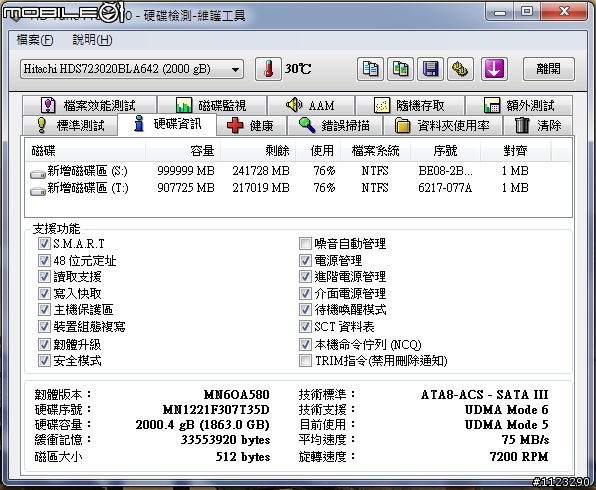
Task: Click the 使用 column header
Action: tap(319, 151)
